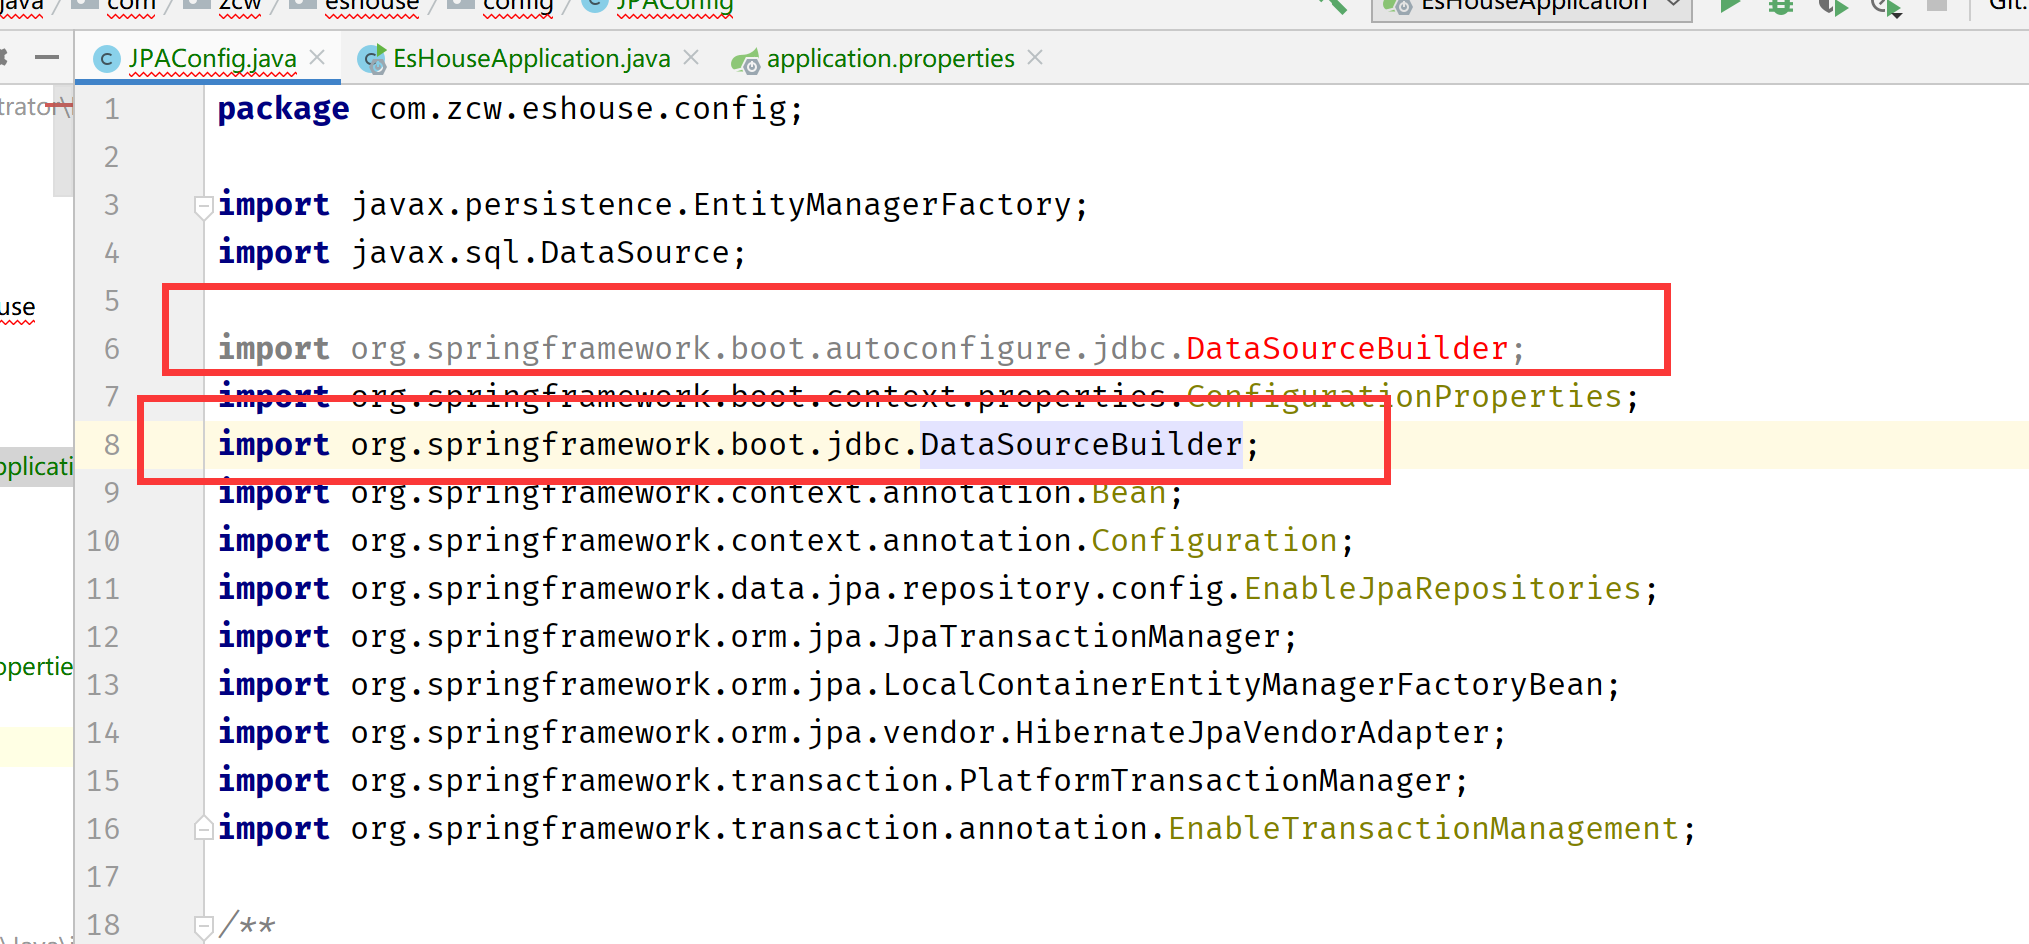Switch to the EsHouseApplication.java tab

pyautogui.click(x=530, y=58)
